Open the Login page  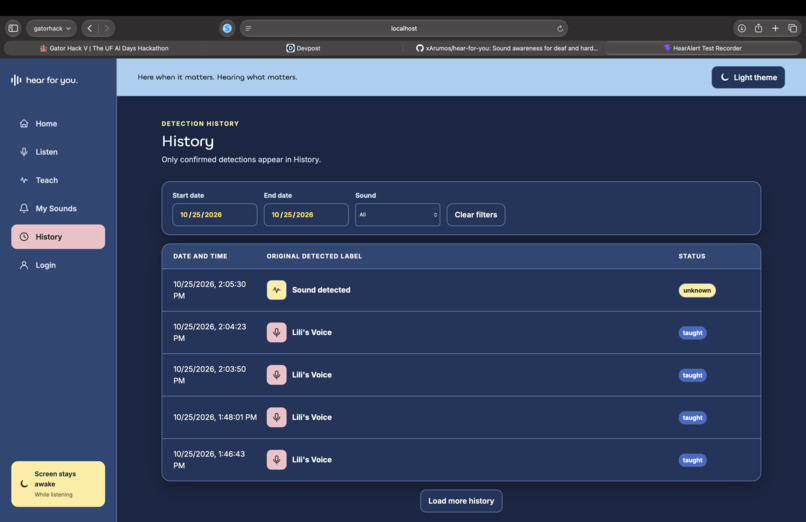58,265
